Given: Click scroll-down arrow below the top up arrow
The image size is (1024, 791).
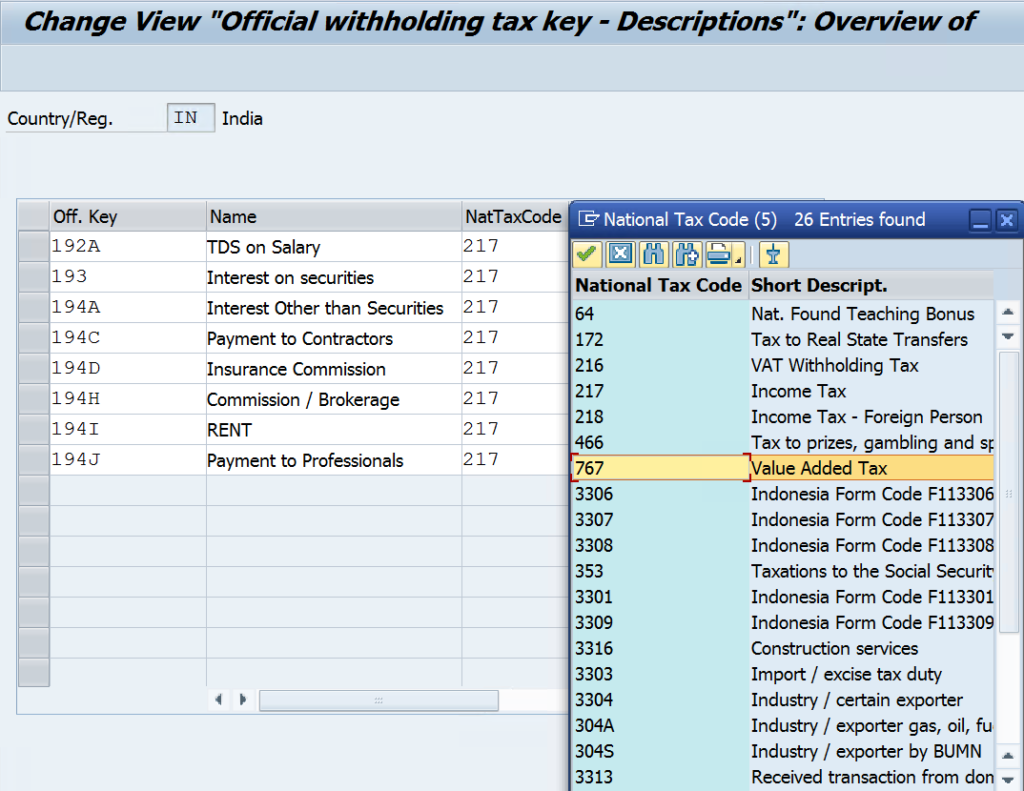Looking at the screenshot, I should (1008, 336).
